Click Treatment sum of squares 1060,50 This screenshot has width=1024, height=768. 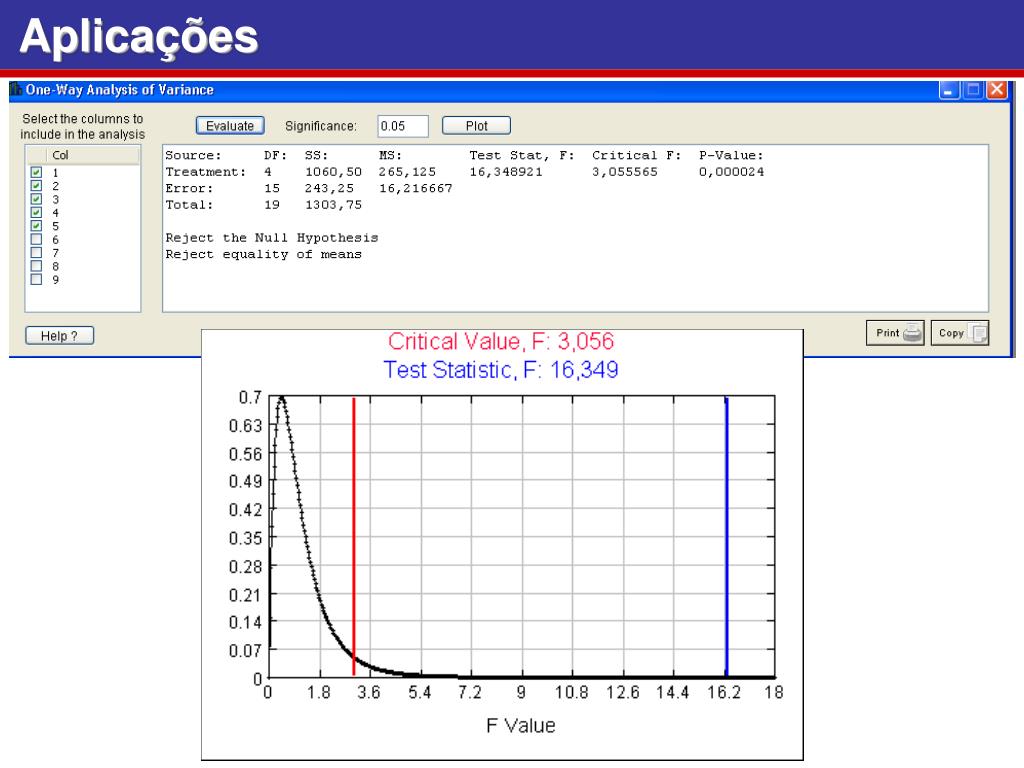[333, 172]
